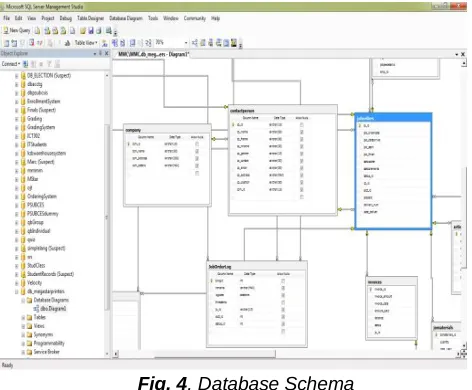The width and height of the screenshot is (472, 390).
Task: Expand the OrderingSystem database node
Action: [x=16, y=197]
